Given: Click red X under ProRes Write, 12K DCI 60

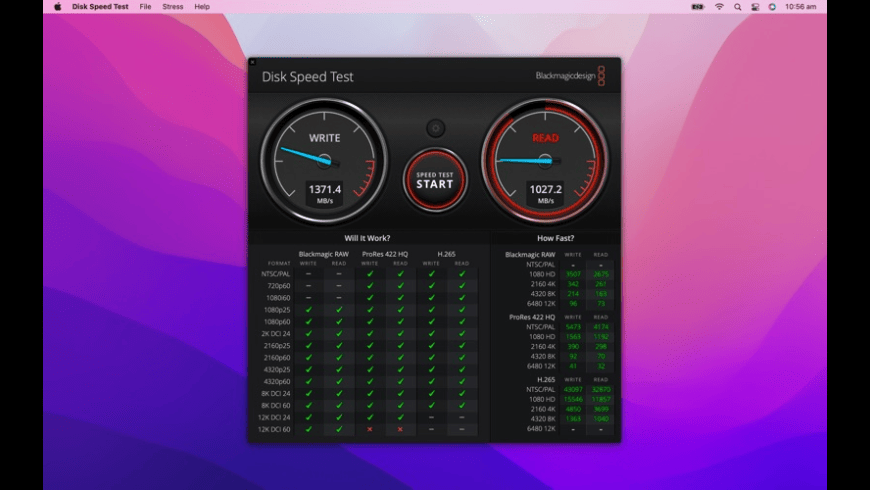Looking at the screenshot, I should [x=370, y=430].
